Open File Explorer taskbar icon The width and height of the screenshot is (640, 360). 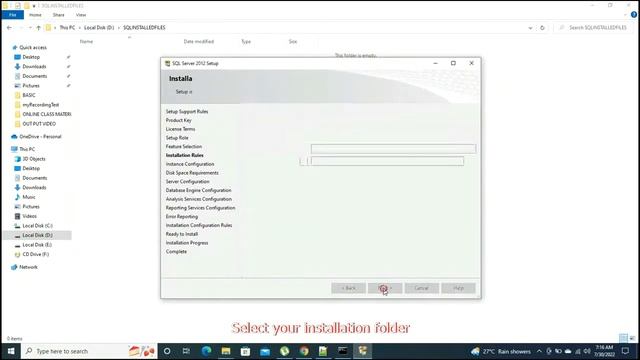click(226, 351)
